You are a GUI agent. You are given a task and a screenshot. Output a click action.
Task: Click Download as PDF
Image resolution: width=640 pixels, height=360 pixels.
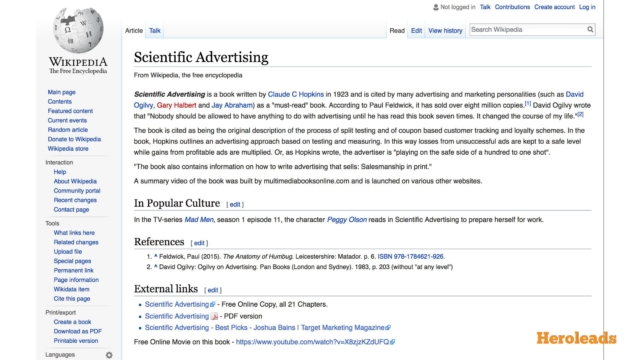[78, 331]
